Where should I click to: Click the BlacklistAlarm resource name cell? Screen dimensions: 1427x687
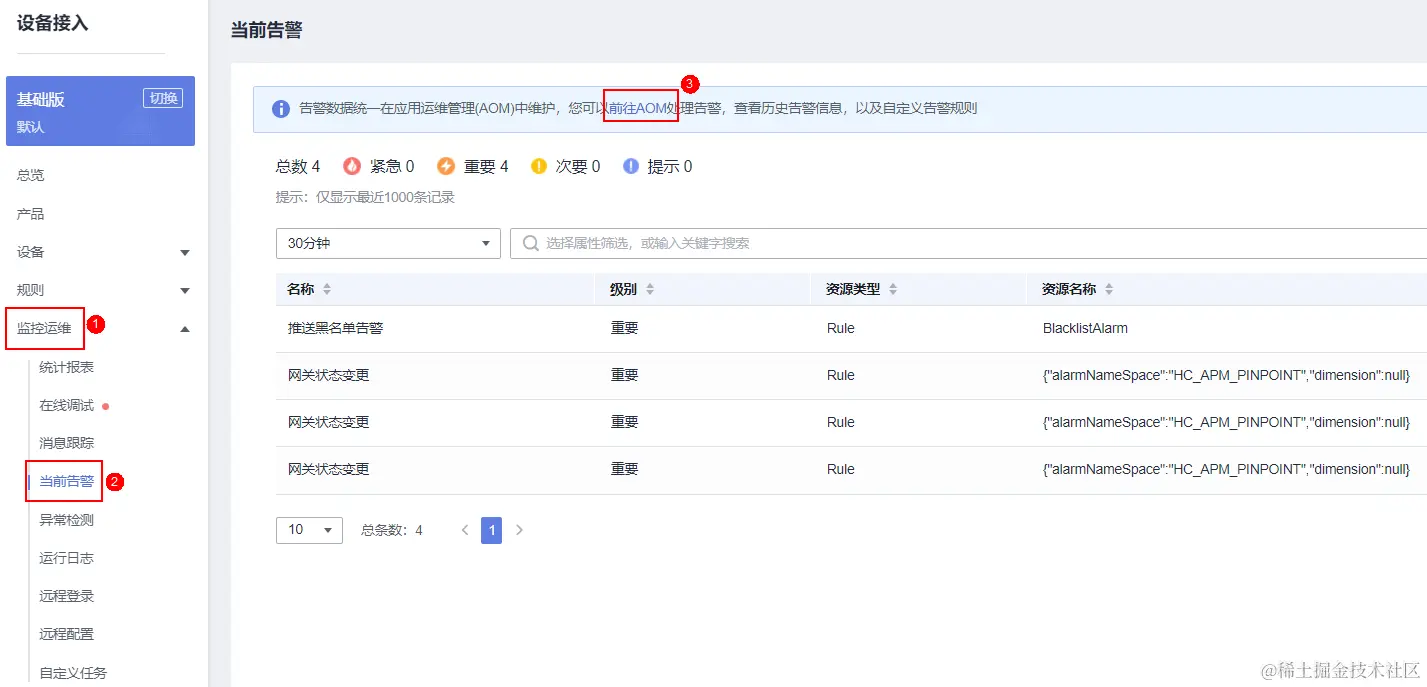click(1085, 328)
